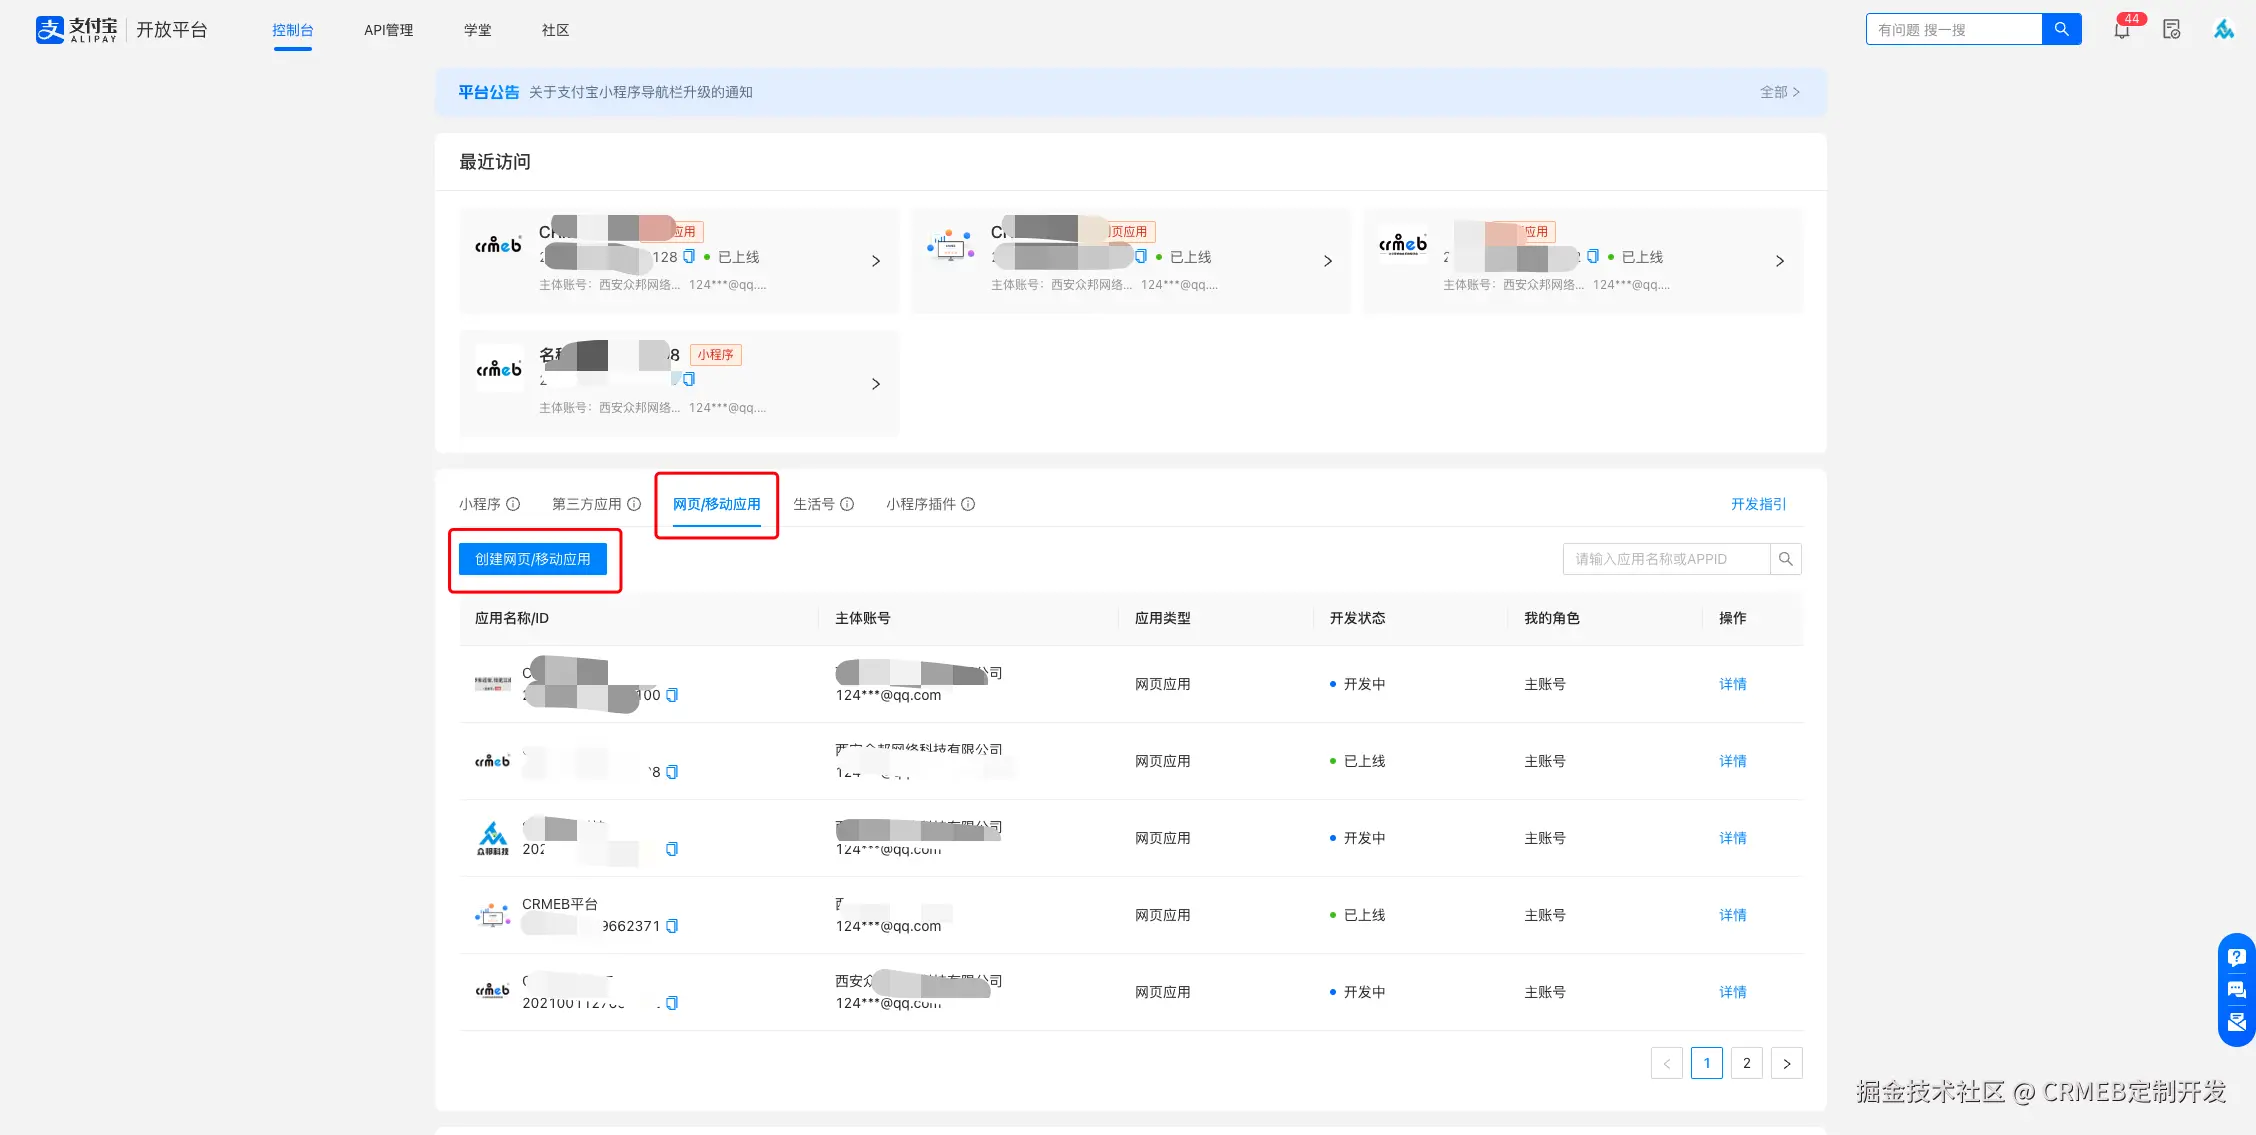
Task: Open first recently visited app card arrow
Action: tap(876, 261)
